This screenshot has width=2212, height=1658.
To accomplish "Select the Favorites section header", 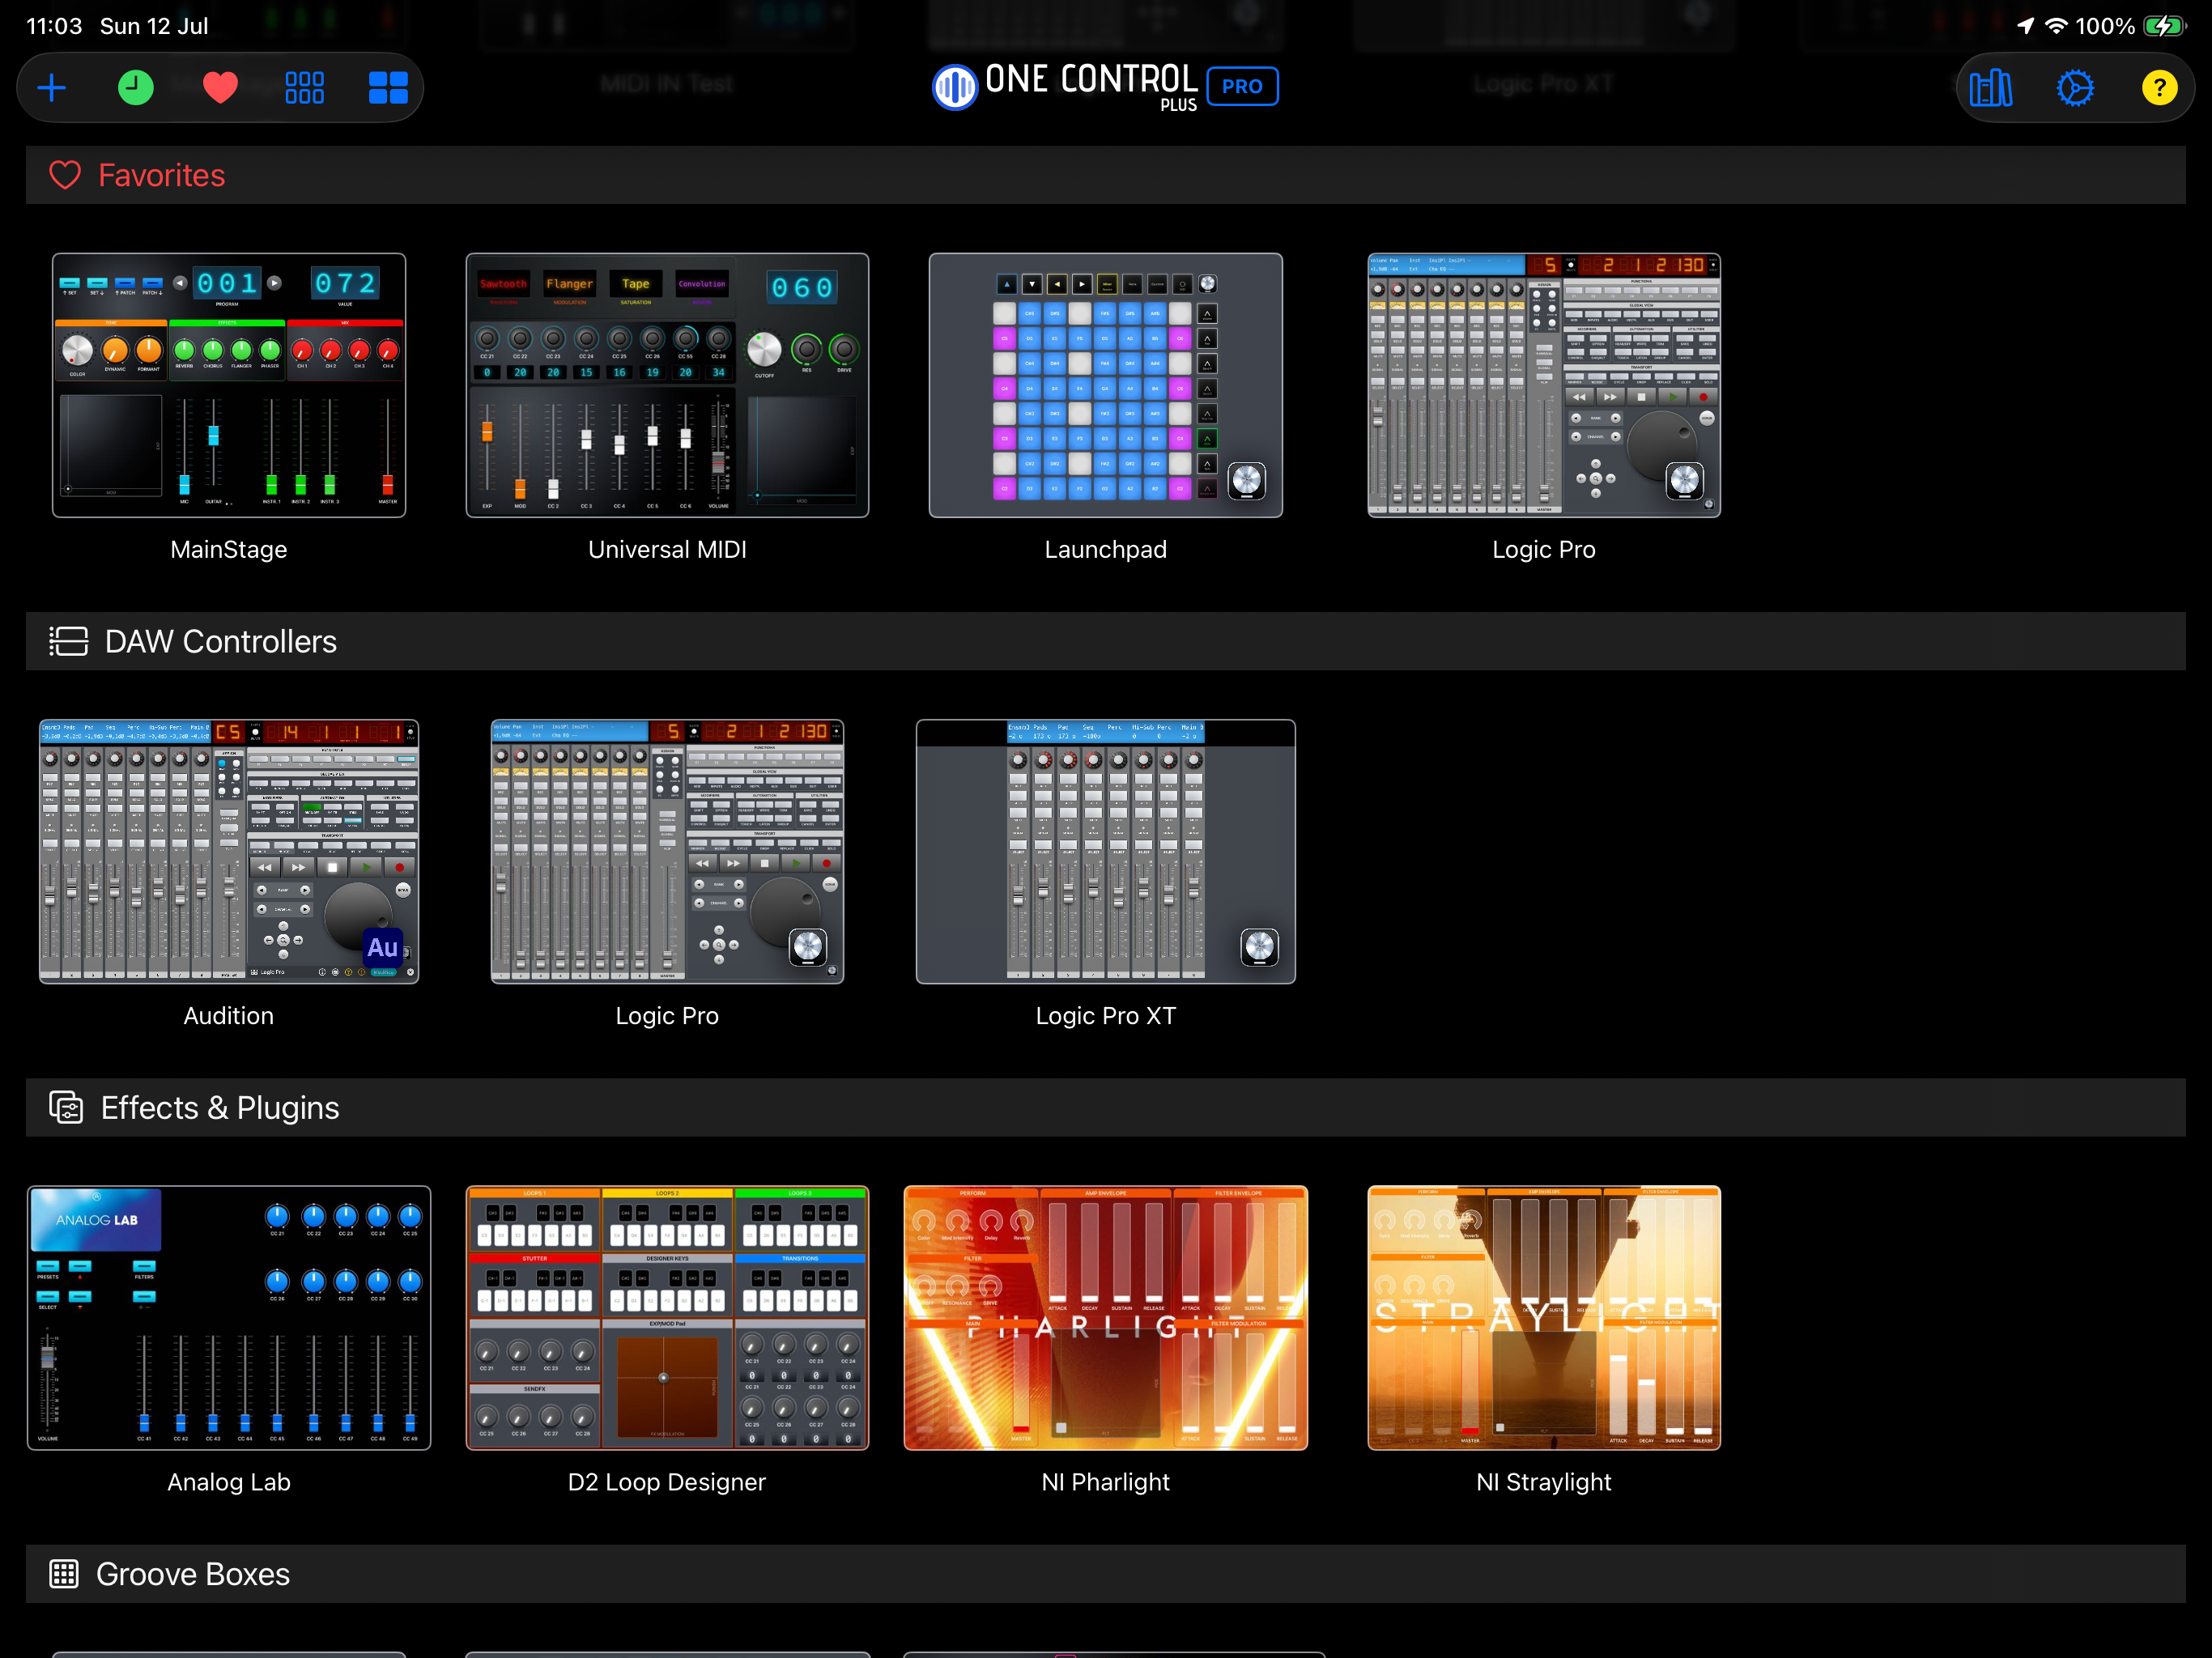I will (x=1105, y=175).
